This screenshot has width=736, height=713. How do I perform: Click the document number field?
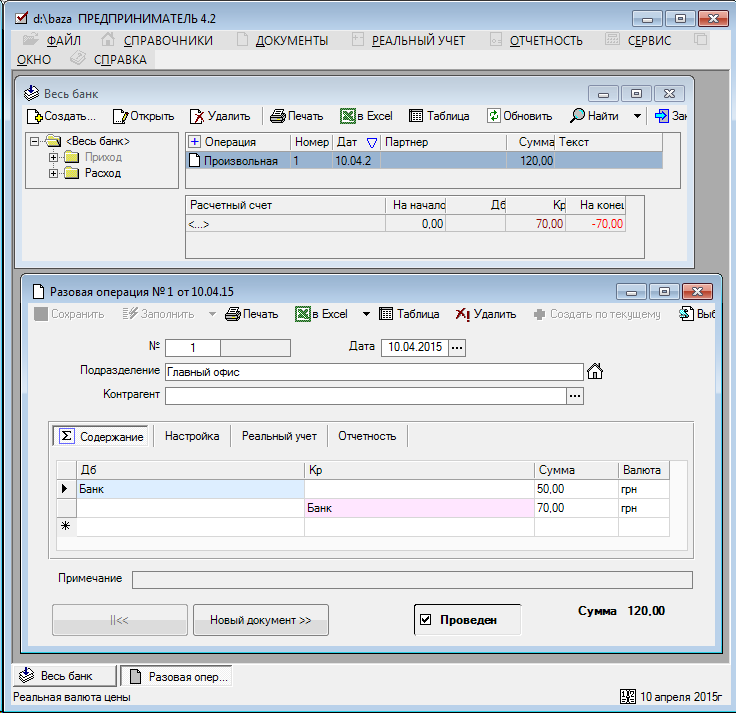pos(193,348)
